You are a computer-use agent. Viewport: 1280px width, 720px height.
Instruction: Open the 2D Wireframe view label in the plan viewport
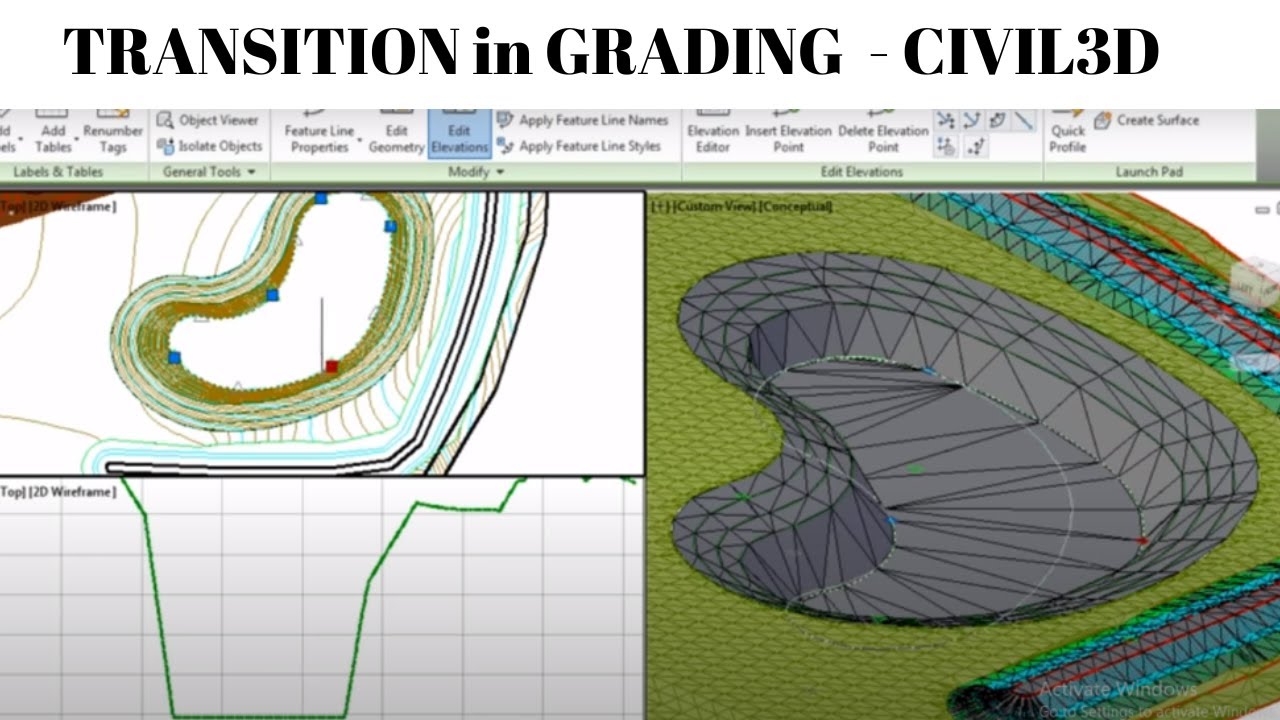point(72,207)
